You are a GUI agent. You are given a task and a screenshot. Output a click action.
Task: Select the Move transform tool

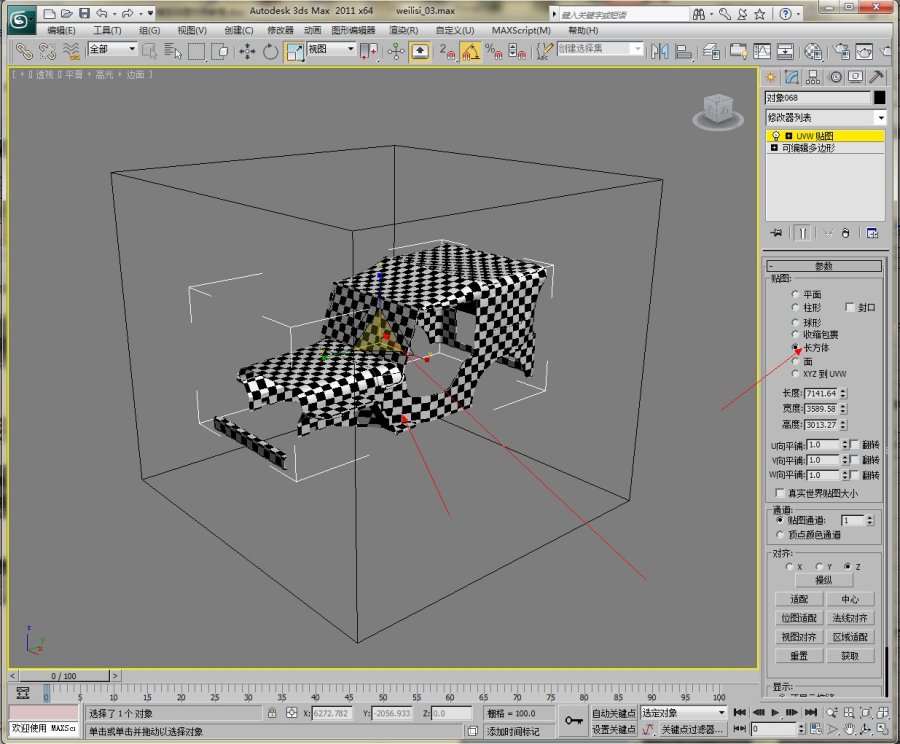tap(246, 51)
